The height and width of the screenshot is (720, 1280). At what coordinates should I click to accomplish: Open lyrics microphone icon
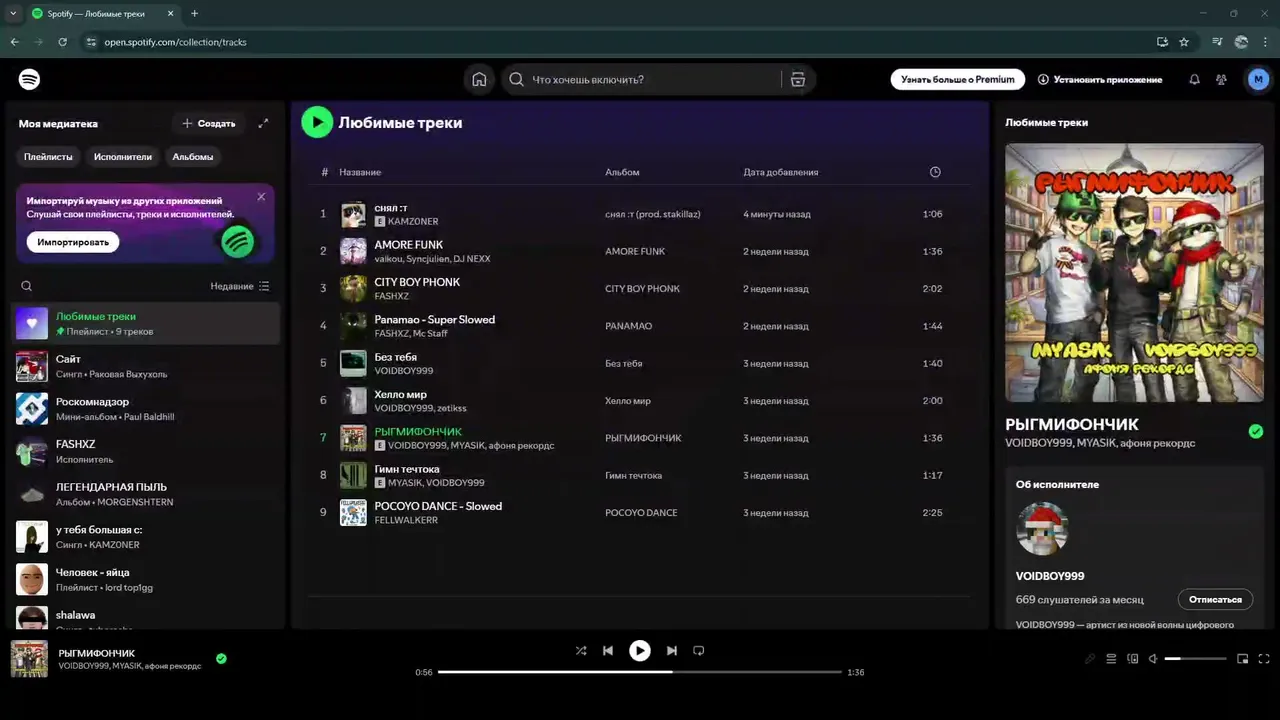point(1090,659)
